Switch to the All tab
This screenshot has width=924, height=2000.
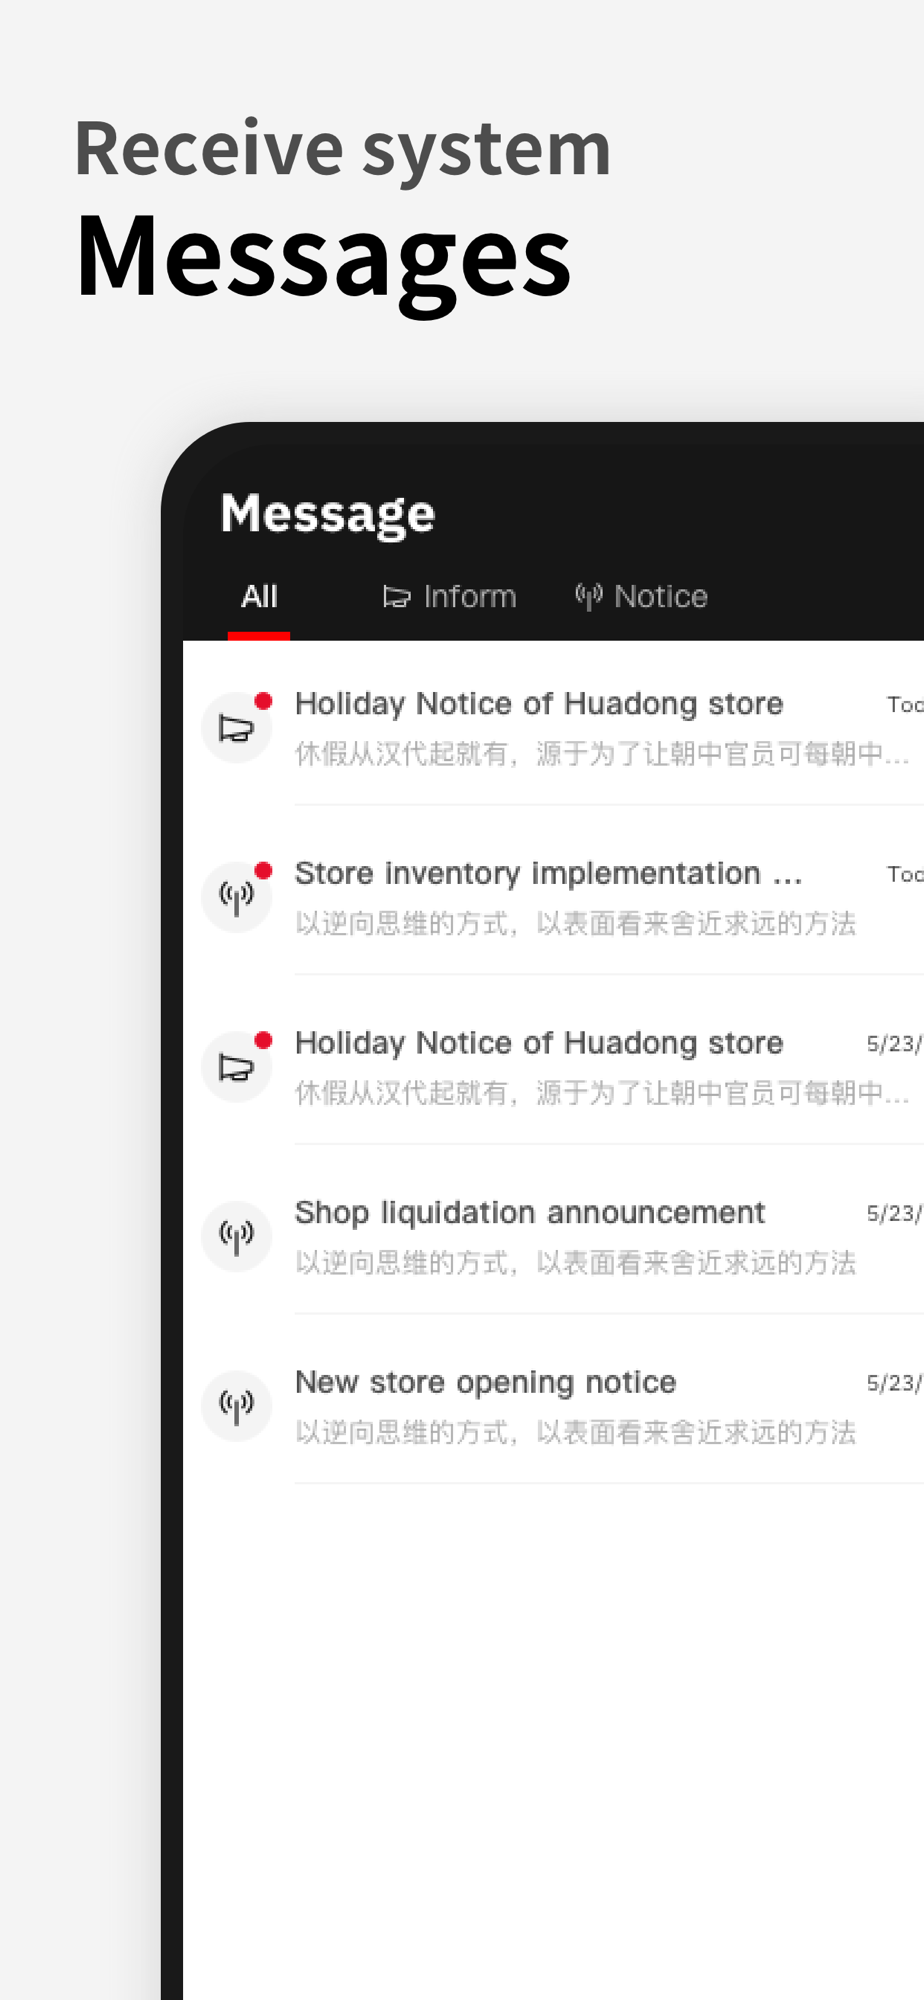259,597
